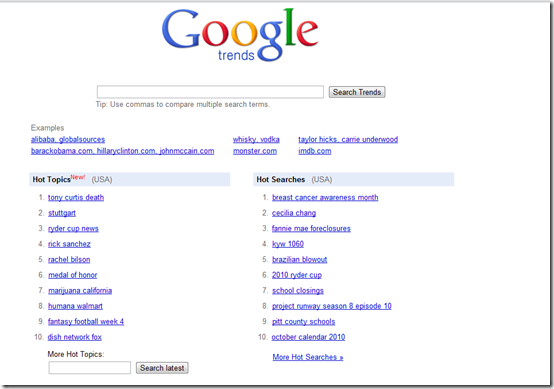The width and height of the screenshot is (554, 389).
Task: Open hot search cecilia chang
Action: [294, 213]
